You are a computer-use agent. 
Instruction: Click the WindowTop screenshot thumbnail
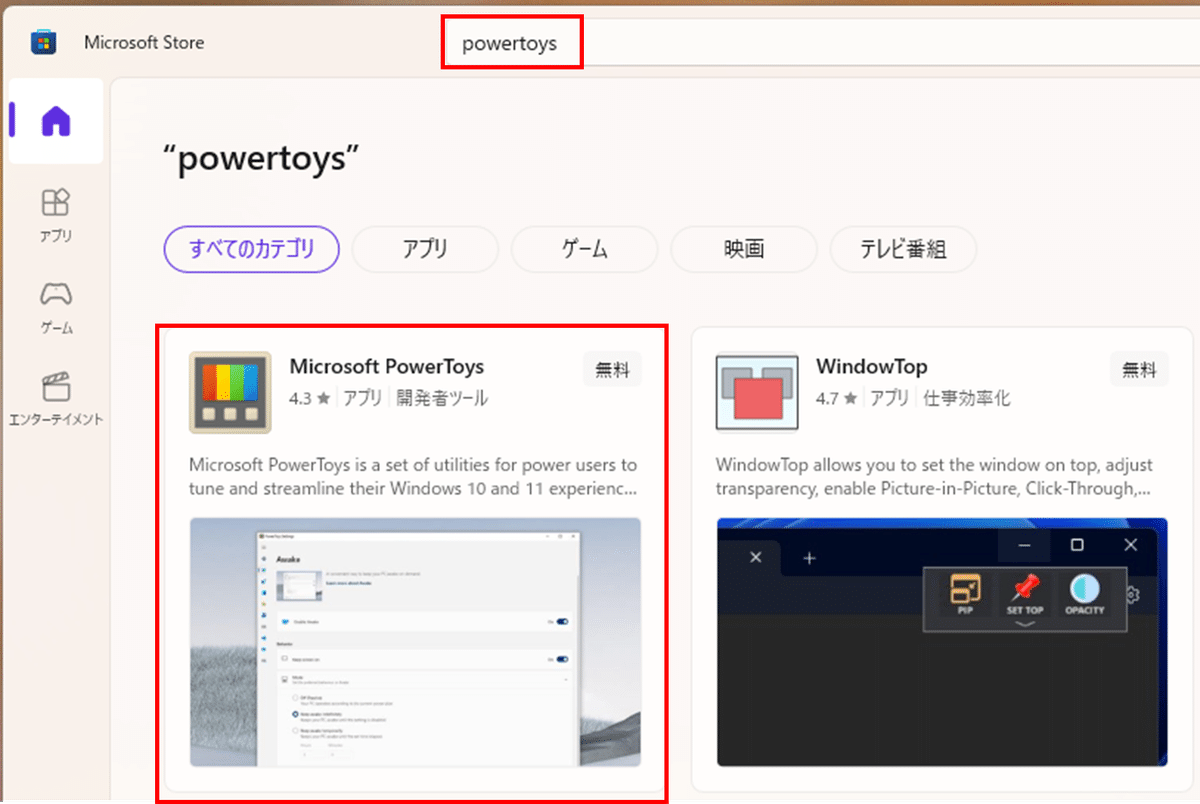942,642
